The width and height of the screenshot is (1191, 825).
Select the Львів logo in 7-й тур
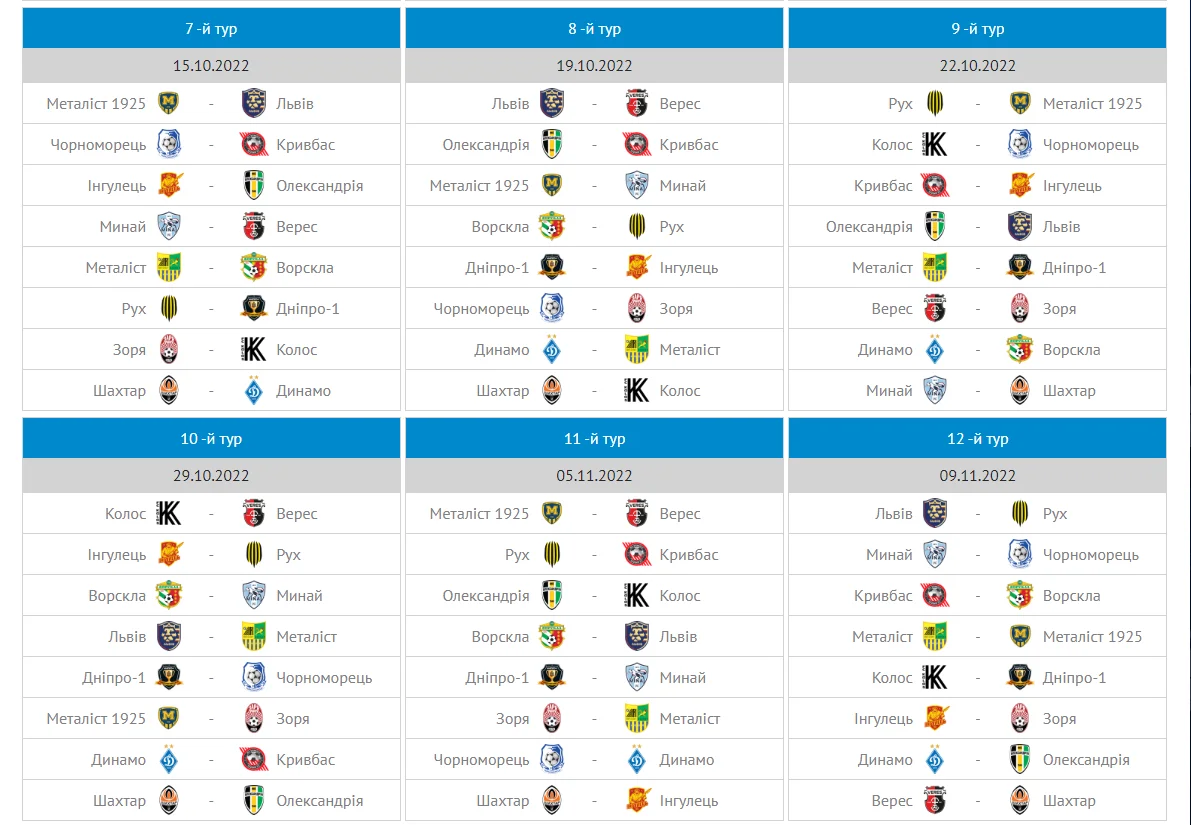(x=254, y=104)
